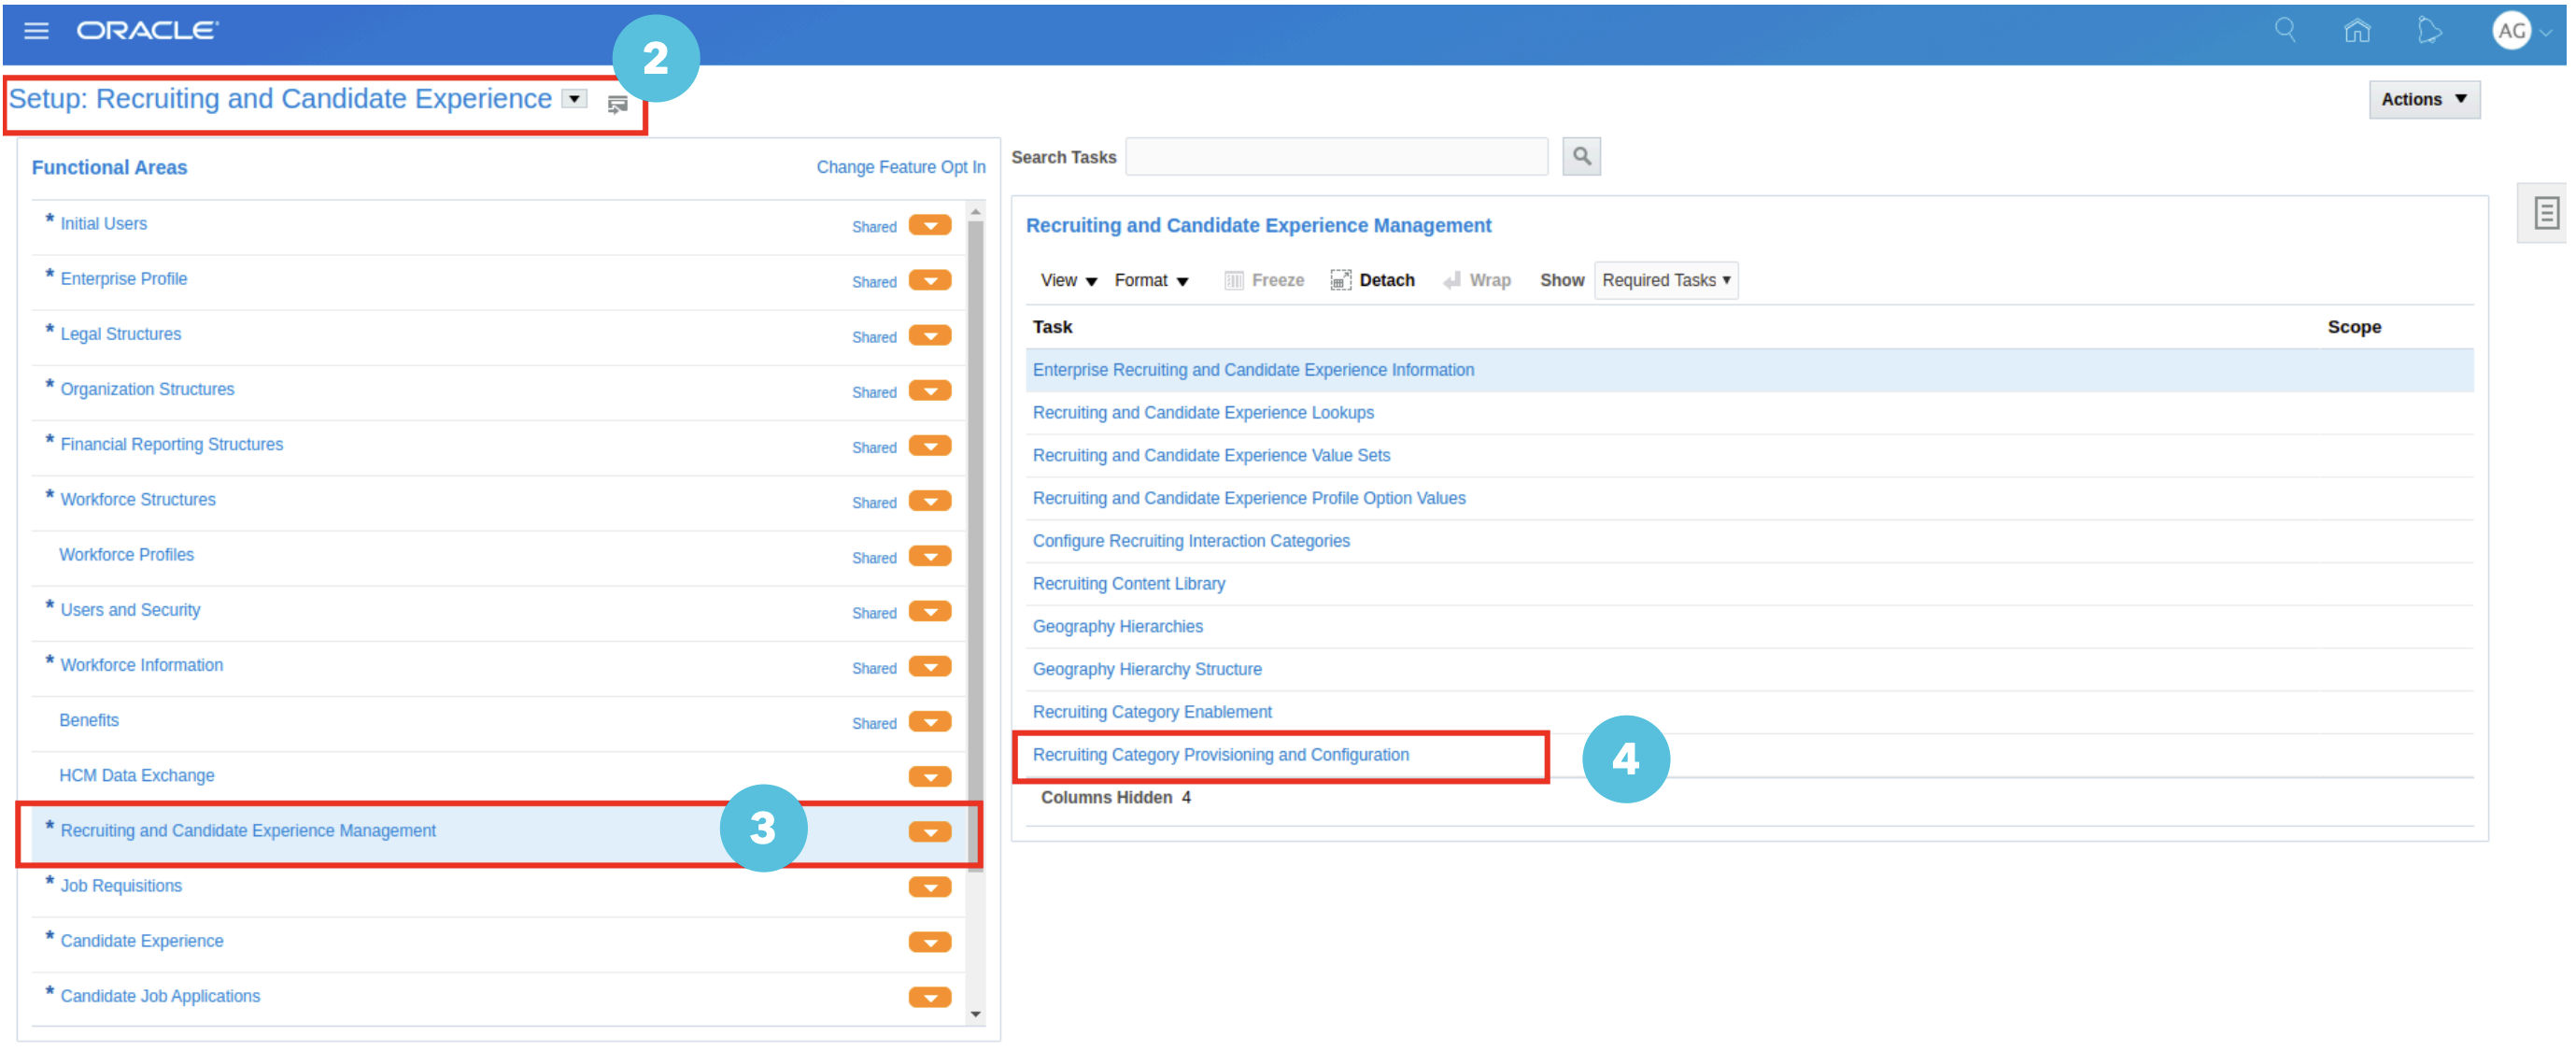Open Recruiting and Candidate Experience Value Sets task
This screenshot has height=1050, width=2576.
coord(1211,456)
